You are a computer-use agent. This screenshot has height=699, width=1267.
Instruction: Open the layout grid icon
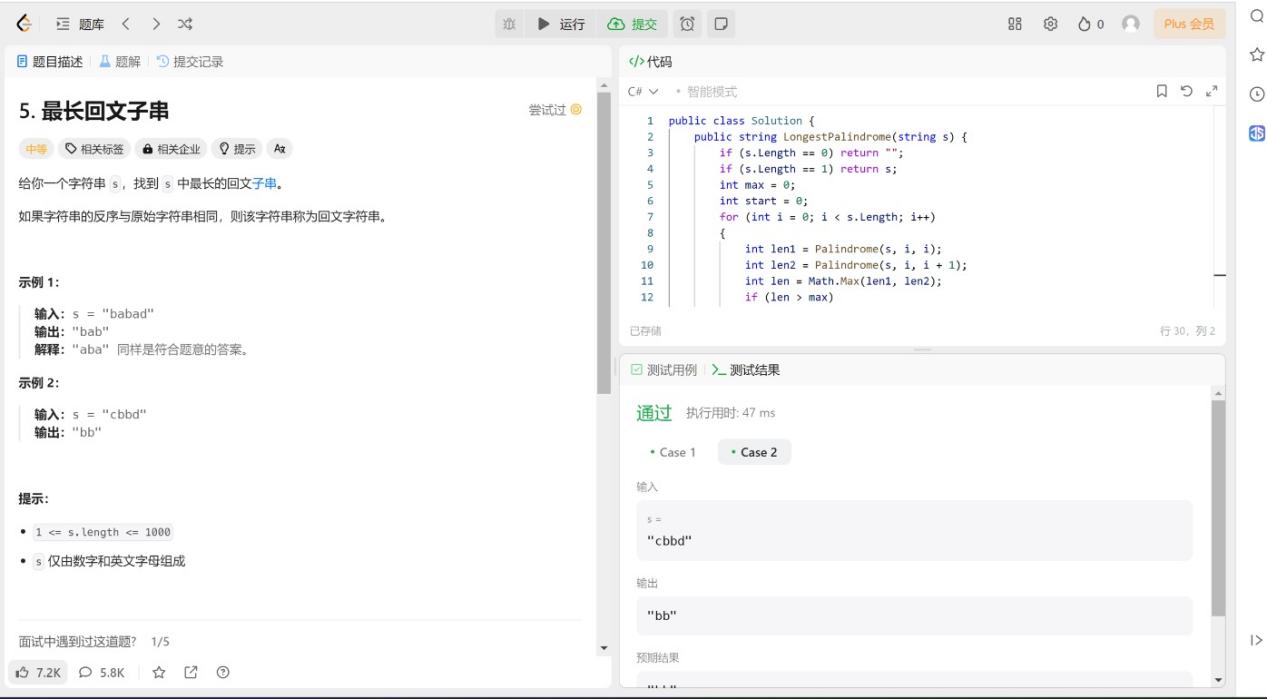click(1015, 23)
